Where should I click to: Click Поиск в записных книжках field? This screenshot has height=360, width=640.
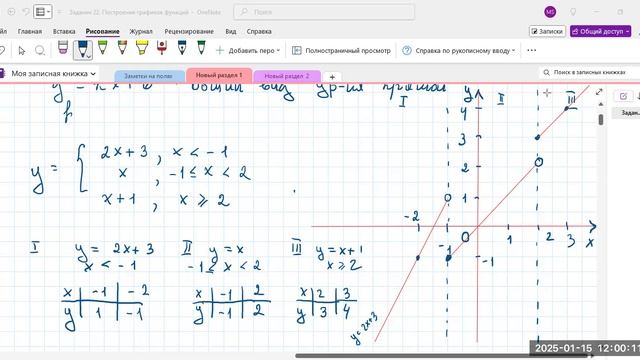[589, 72]
